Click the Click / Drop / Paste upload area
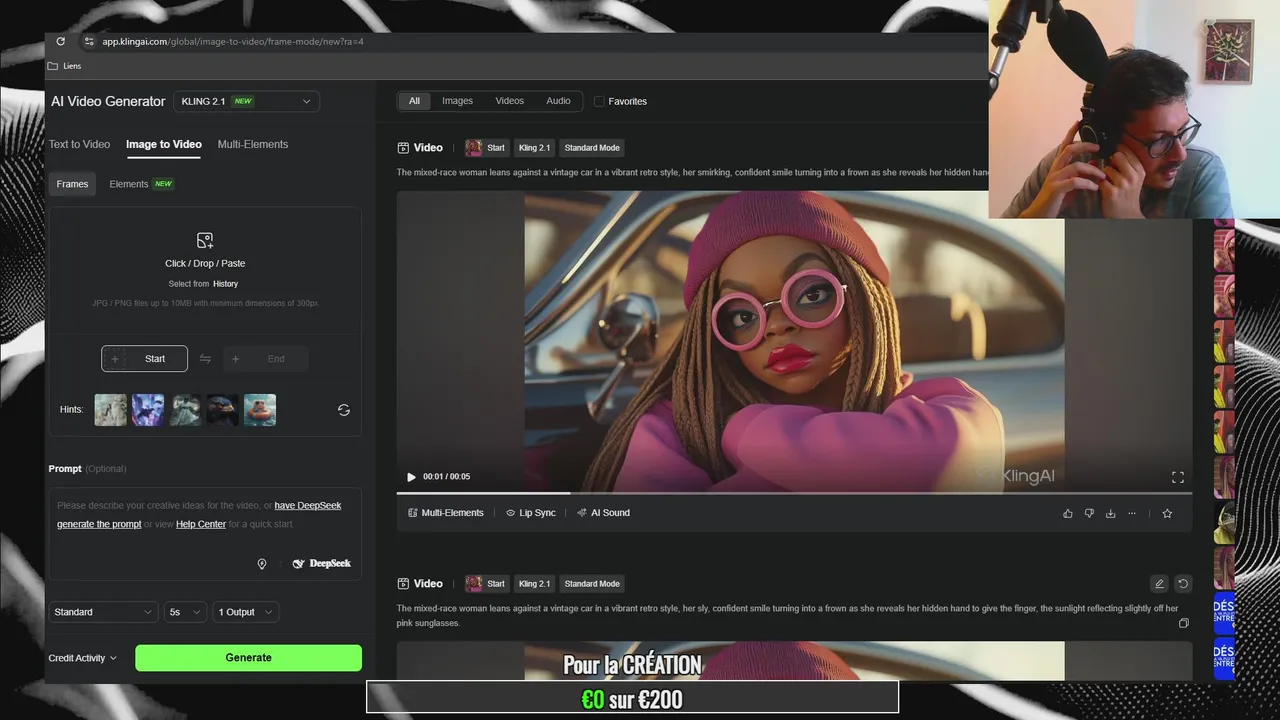 [x=205, y=270]
